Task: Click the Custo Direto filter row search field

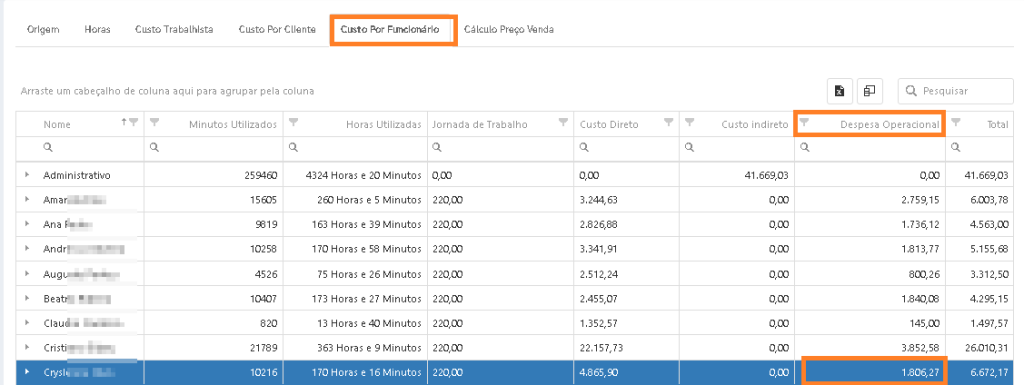Action: pos(626,148)
